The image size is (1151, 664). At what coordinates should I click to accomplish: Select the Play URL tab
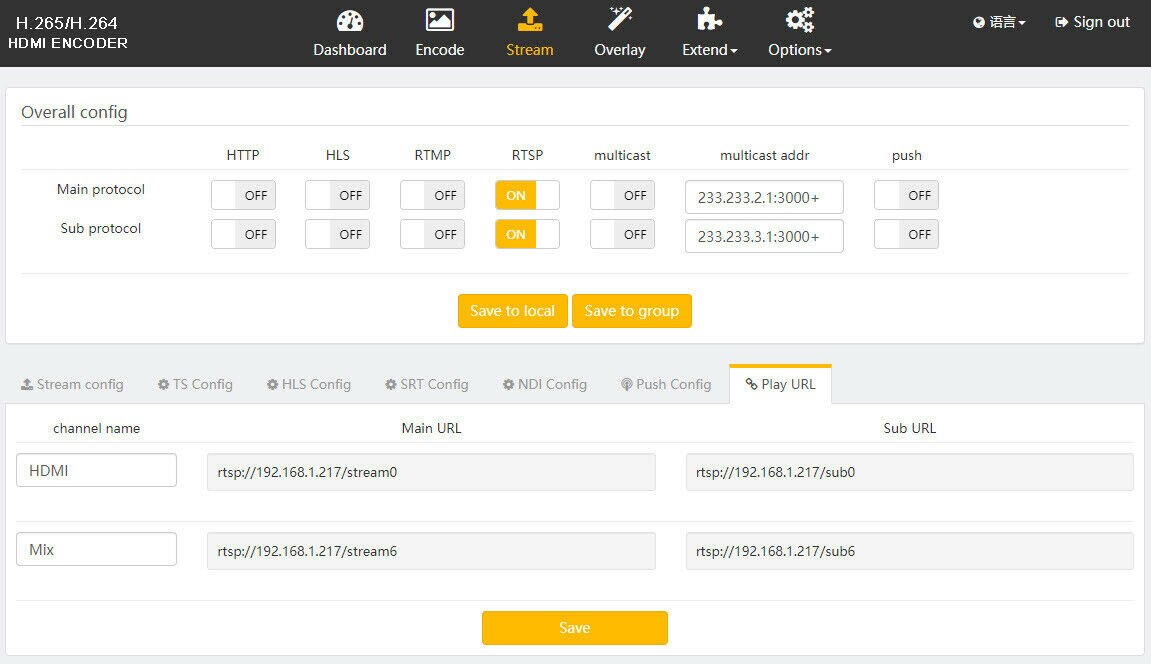780,384
